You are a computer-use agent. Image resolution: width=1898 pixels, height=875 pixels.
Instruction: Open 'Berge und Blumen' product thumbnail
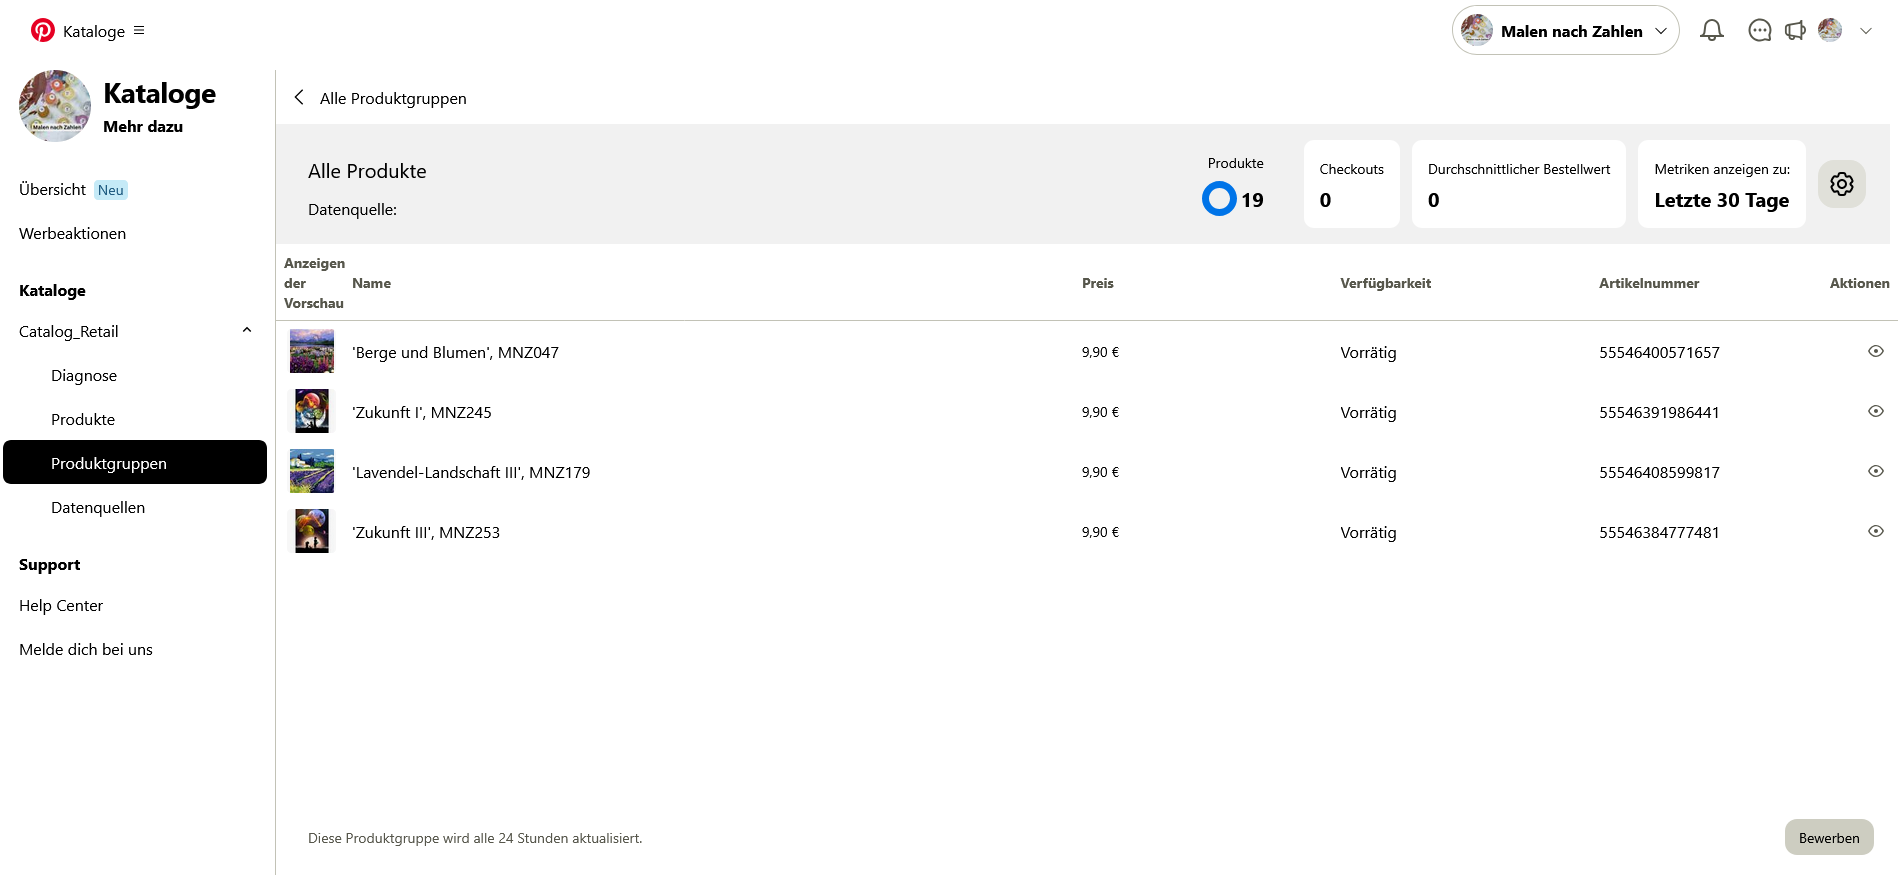click(x=312, y=352)
